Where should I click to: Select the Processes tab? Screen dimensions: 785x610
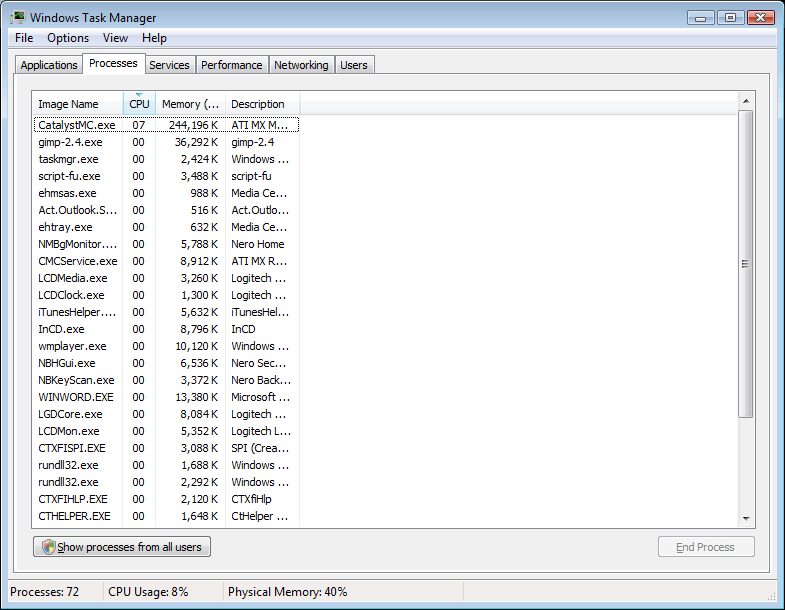(113, 64)
